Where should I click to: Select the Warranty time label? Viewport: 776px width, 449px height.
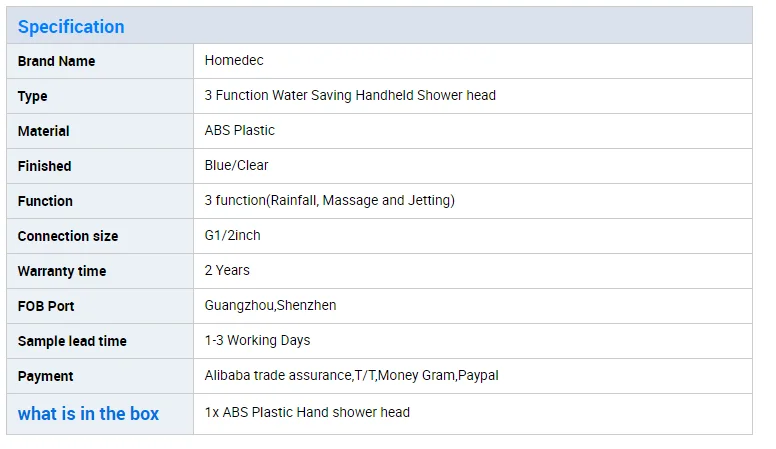62,271
